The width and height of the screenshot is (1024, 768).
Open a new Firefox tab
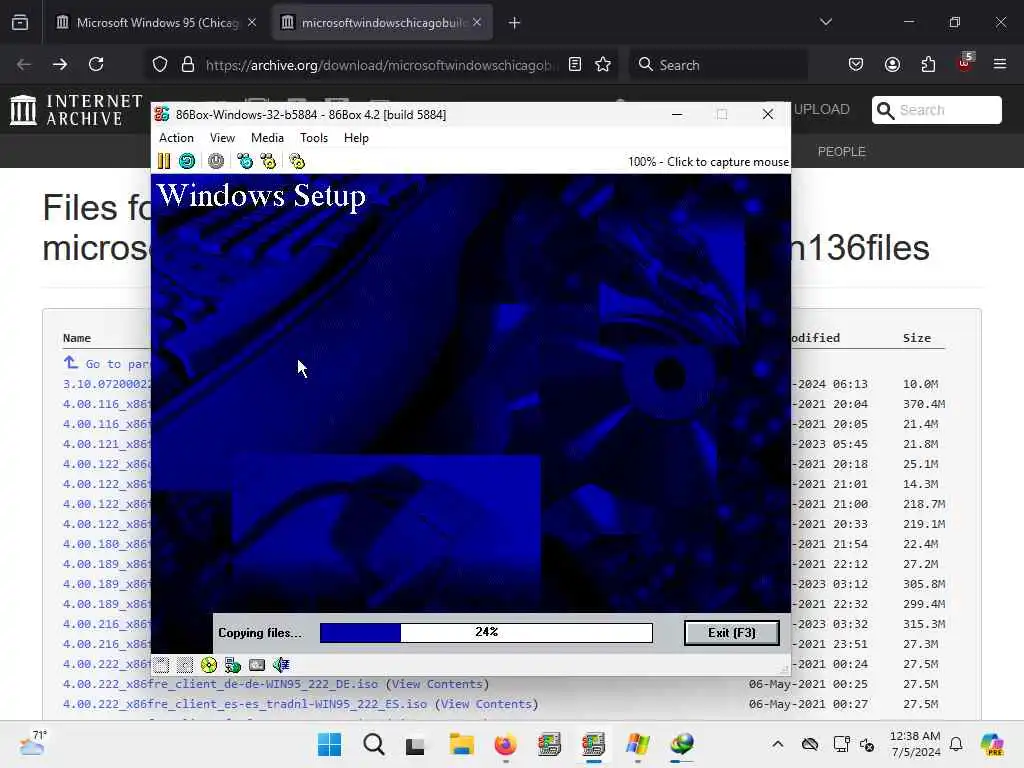(x=515, y=23)
